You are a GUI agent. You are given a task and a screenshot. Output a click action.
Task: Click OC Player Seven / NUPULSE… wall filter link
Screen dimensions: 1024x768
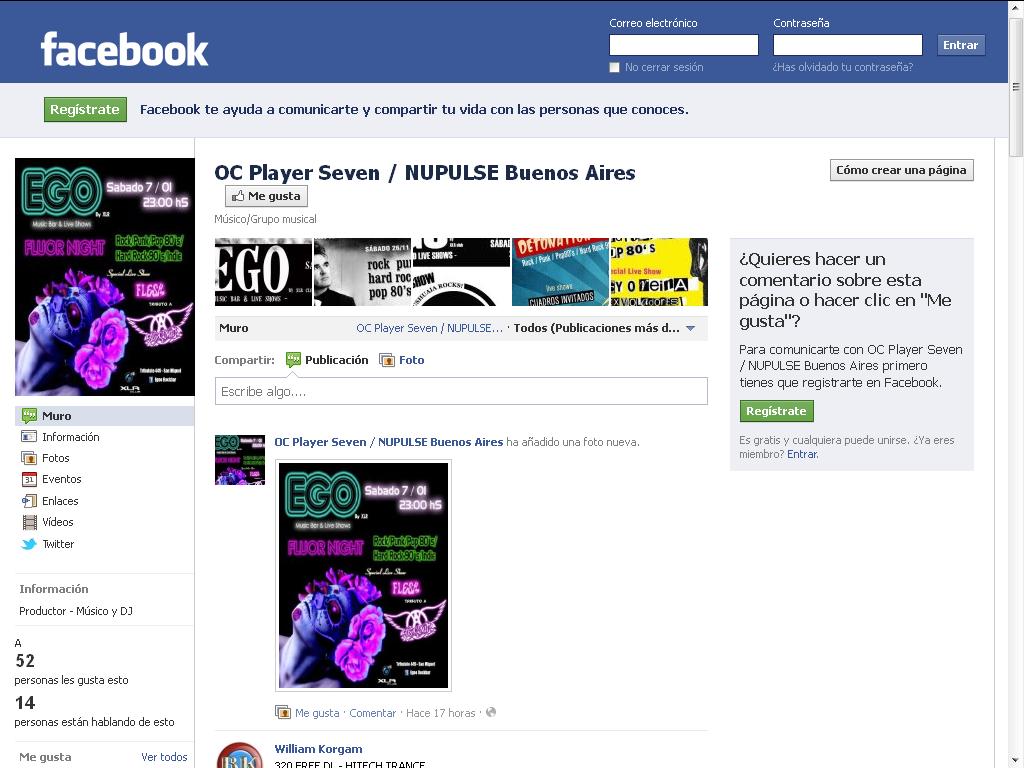(429, 328)
